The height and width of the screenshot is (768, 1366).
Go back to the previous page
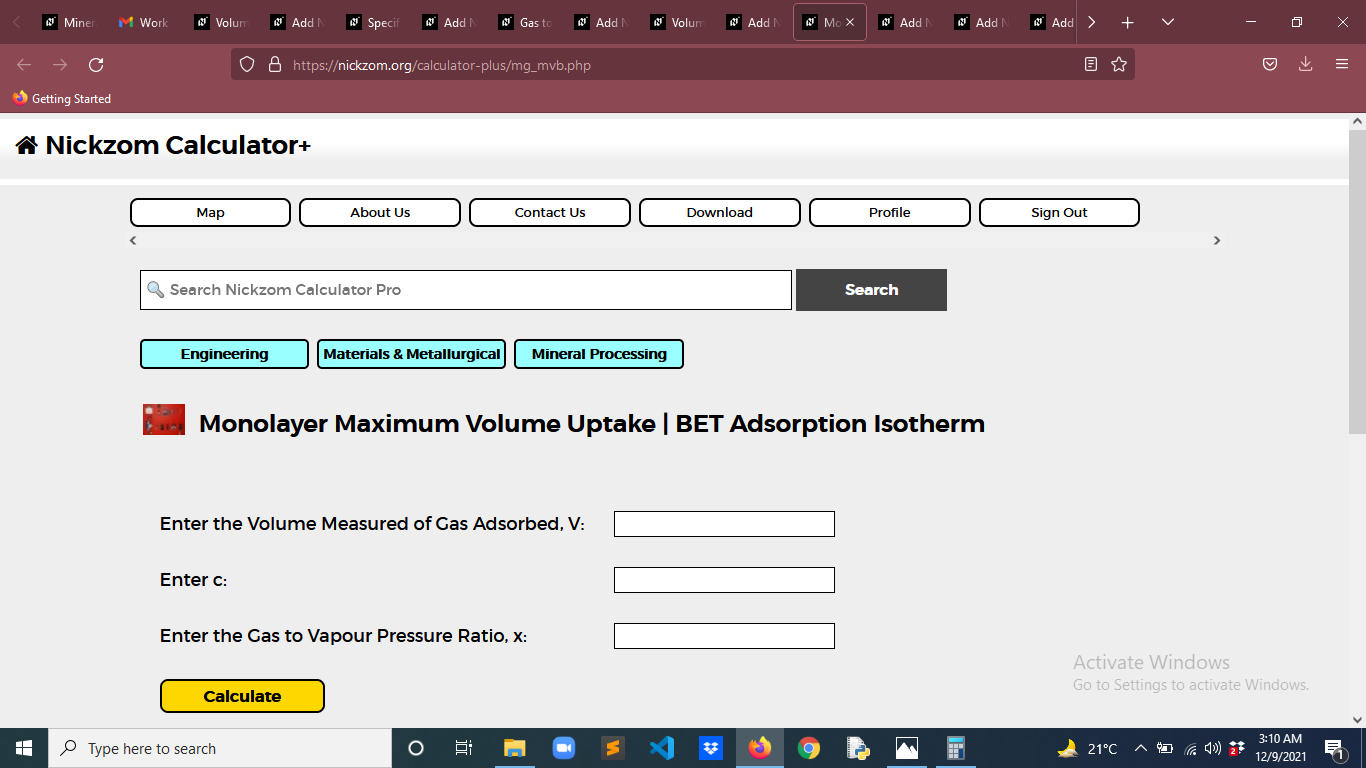point(24,65)
